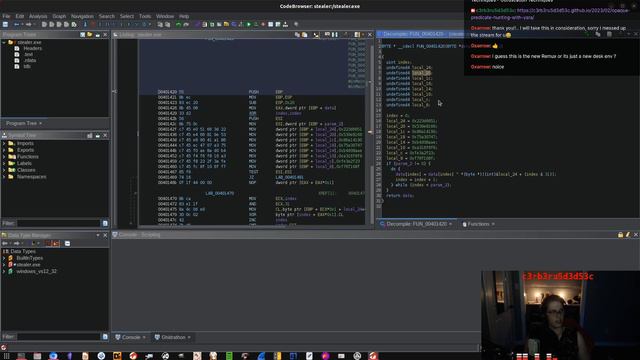Open blue browser icon in taskbar
640x360 pixels.
click(53, 356)
